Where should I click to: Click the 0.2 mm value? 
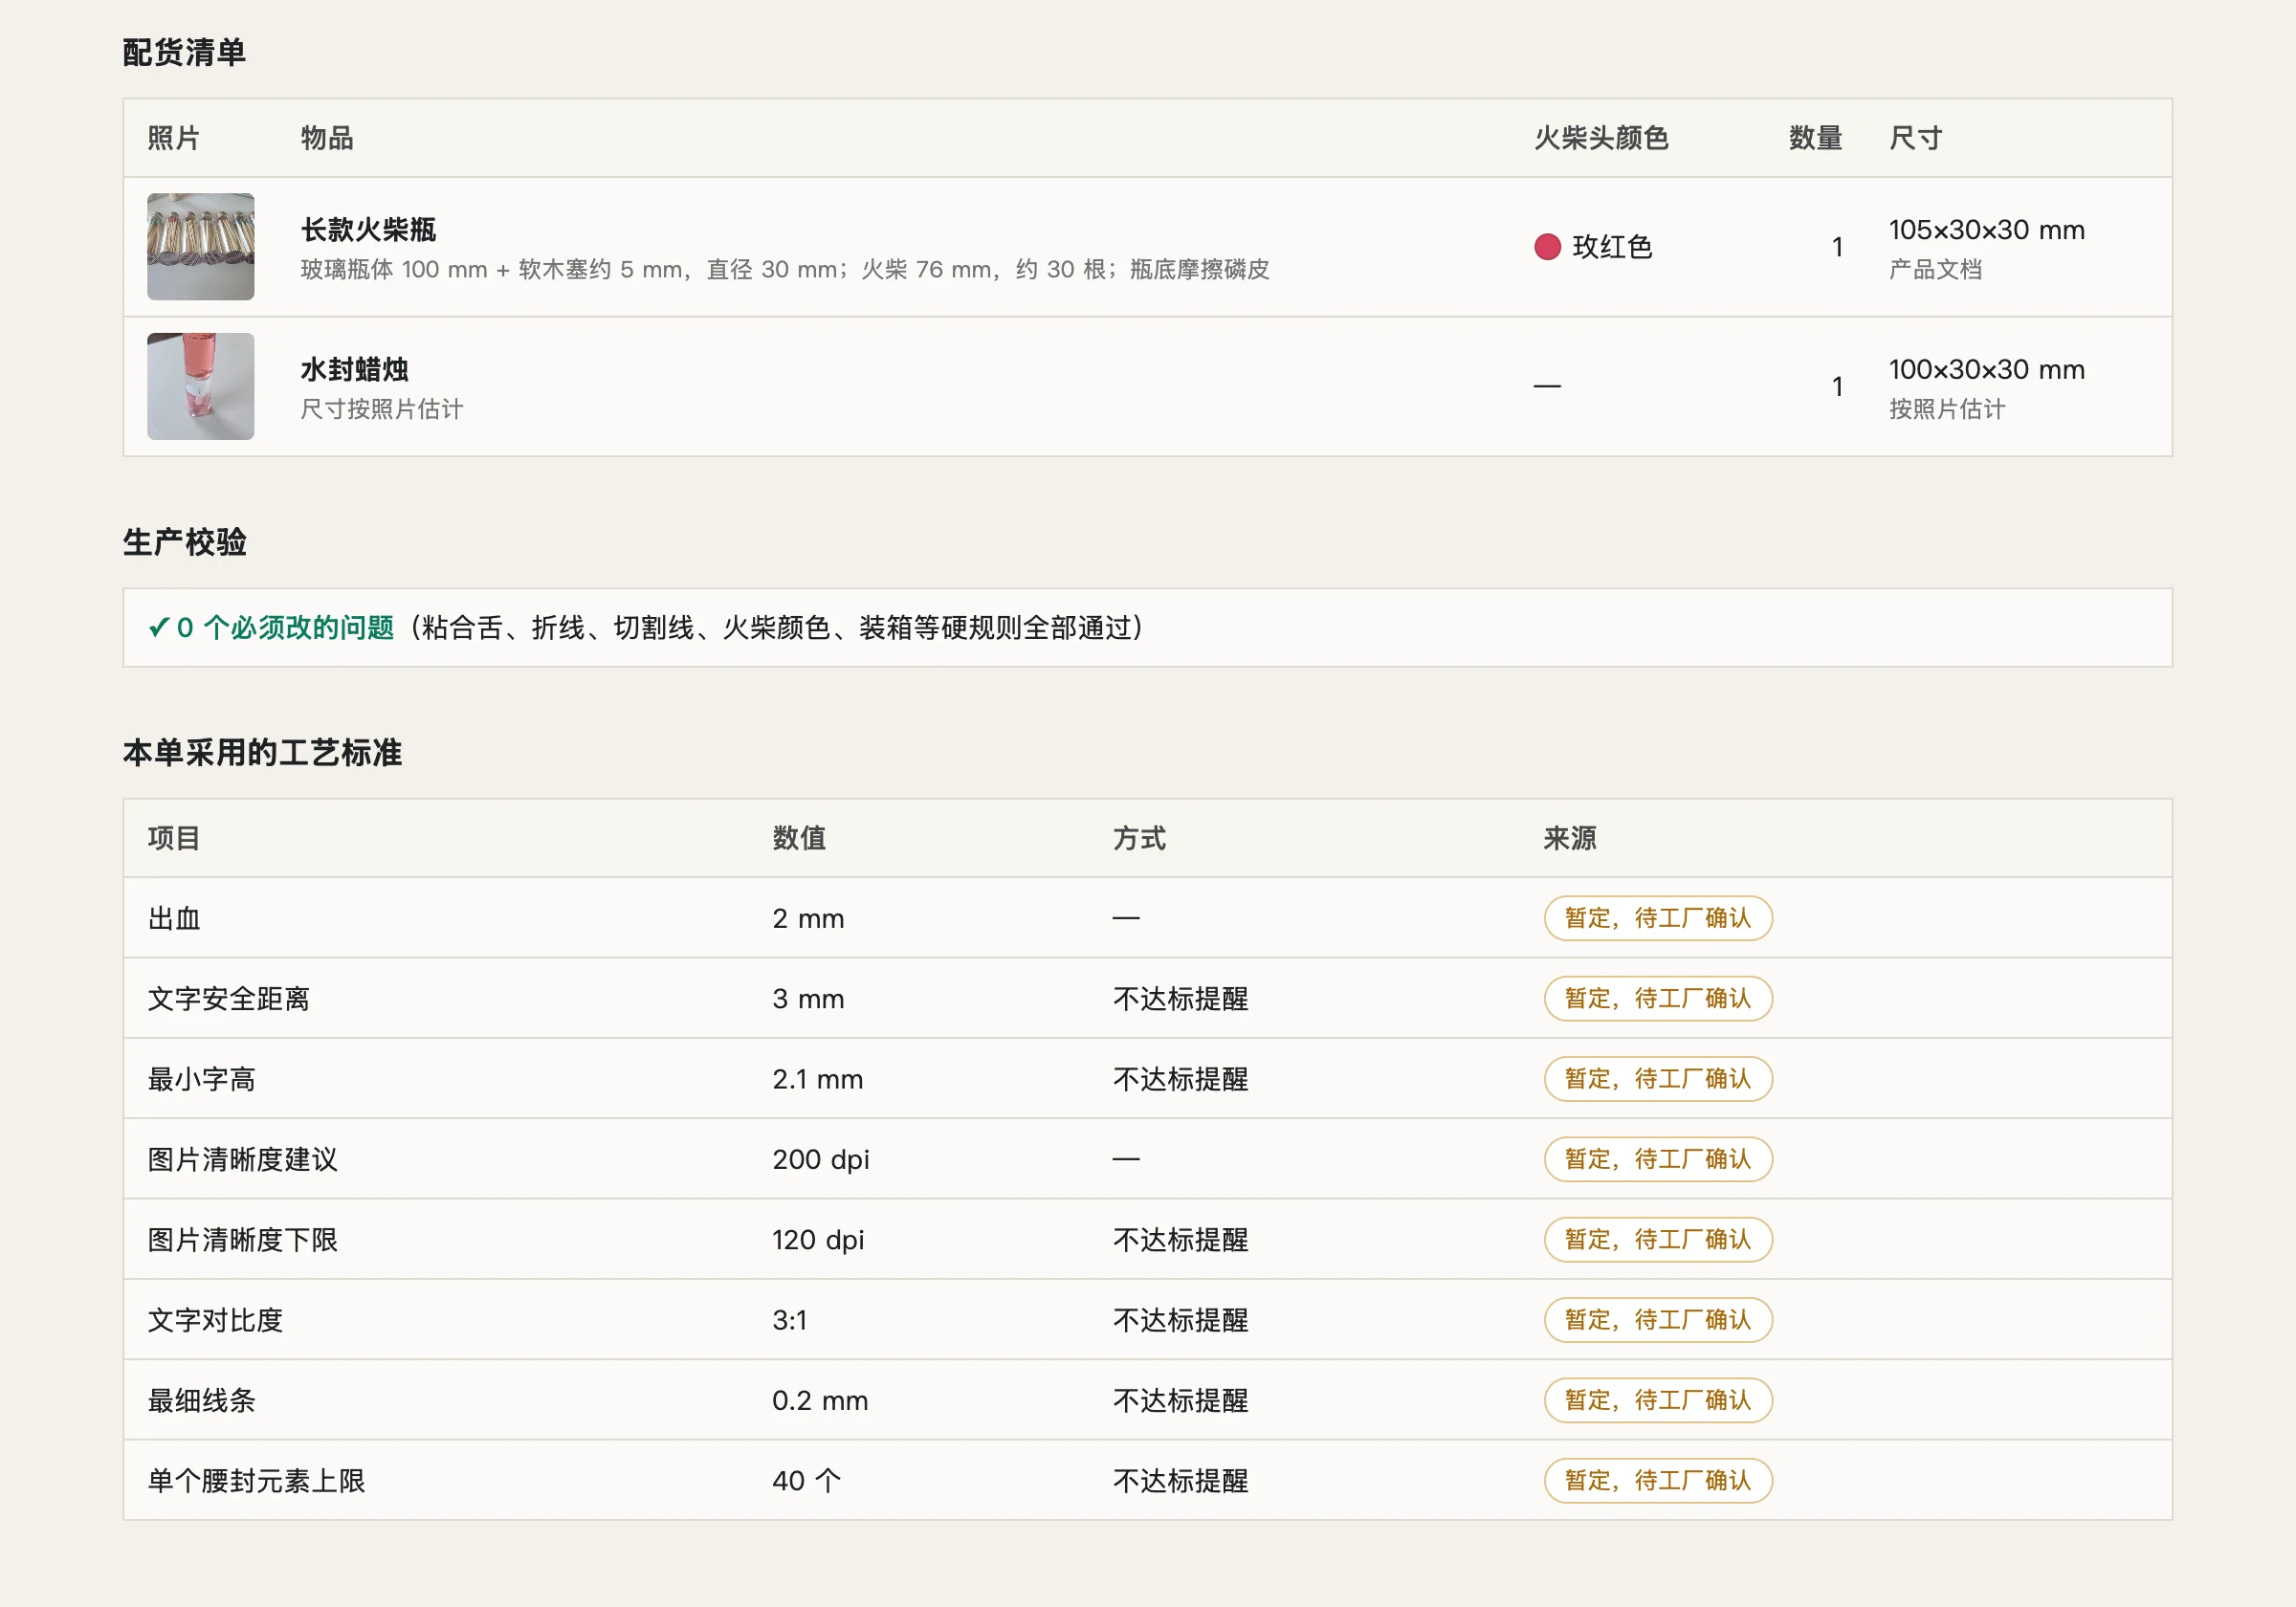click(x=820, y=1400)
